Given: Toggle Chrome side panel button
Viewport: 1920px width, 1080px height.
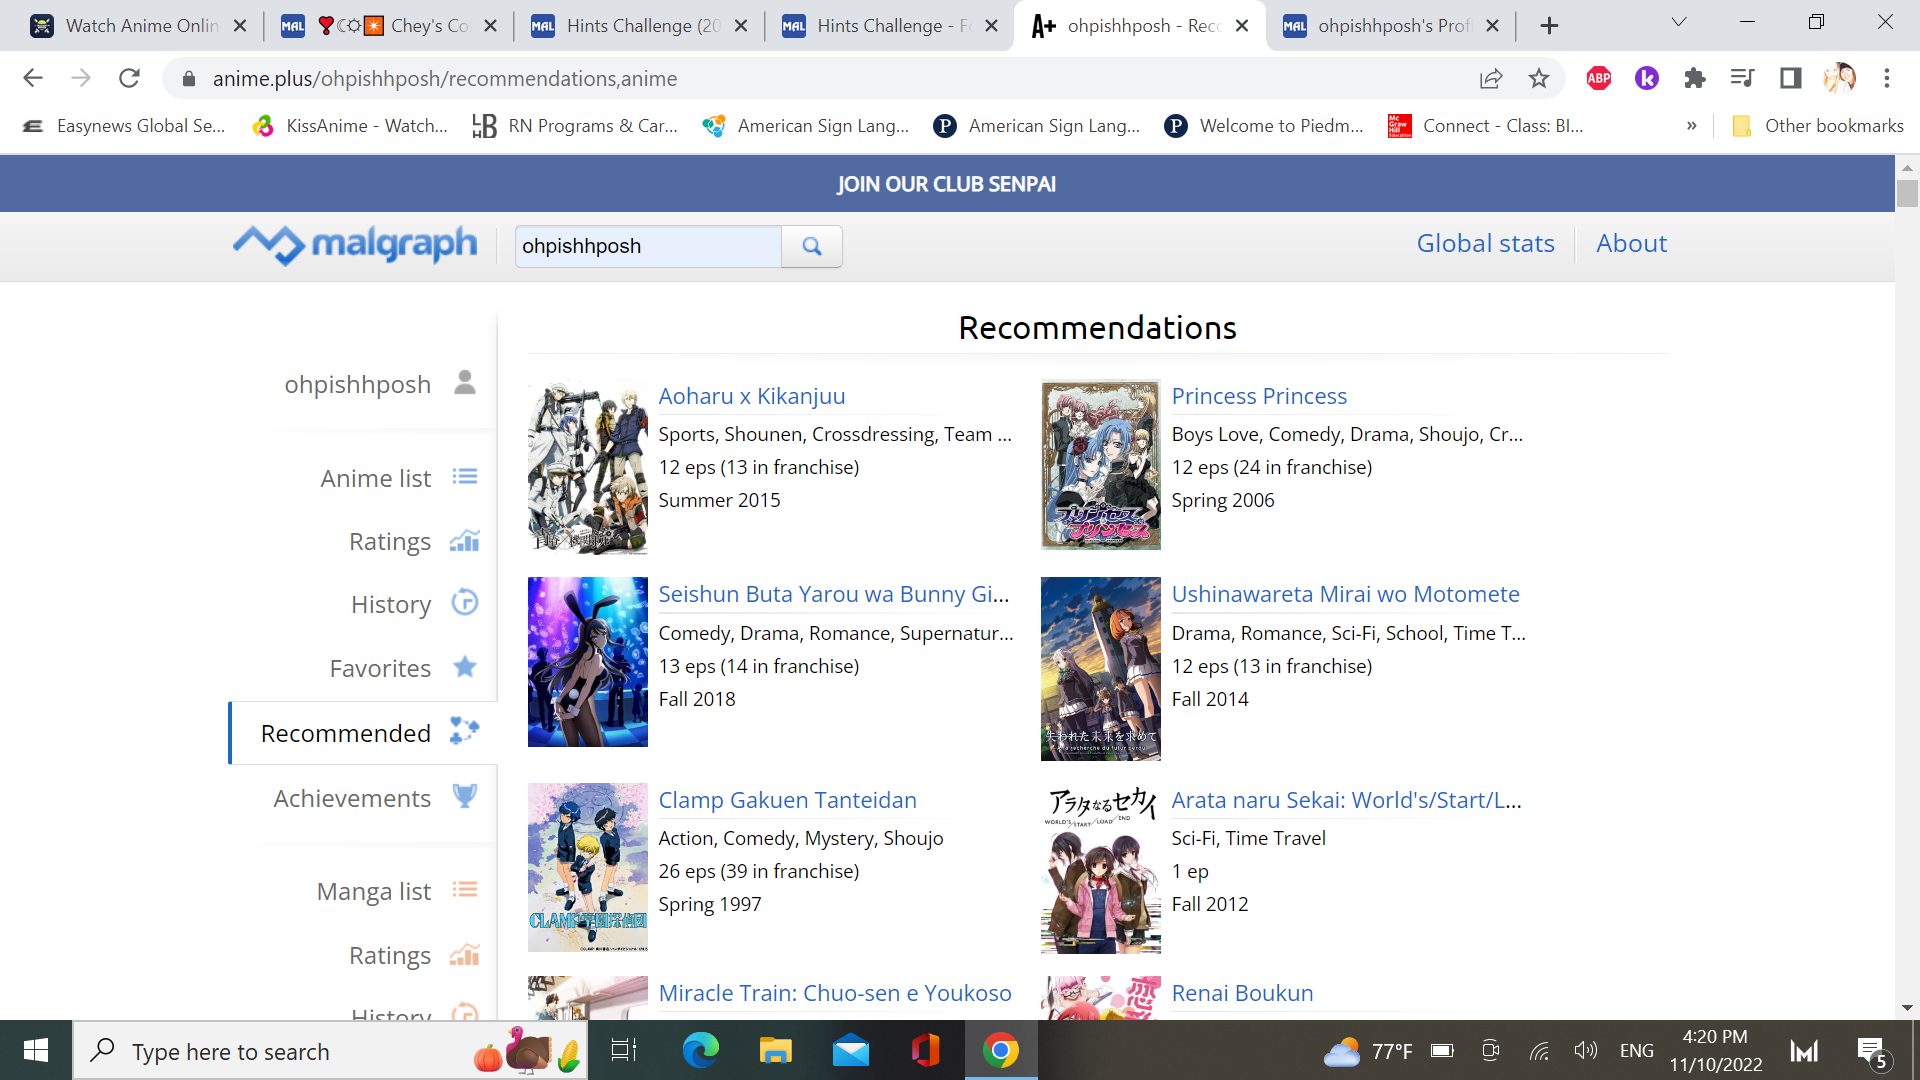Looking at the screenshot, I should pyautogui.click(x=1790, y=78).
